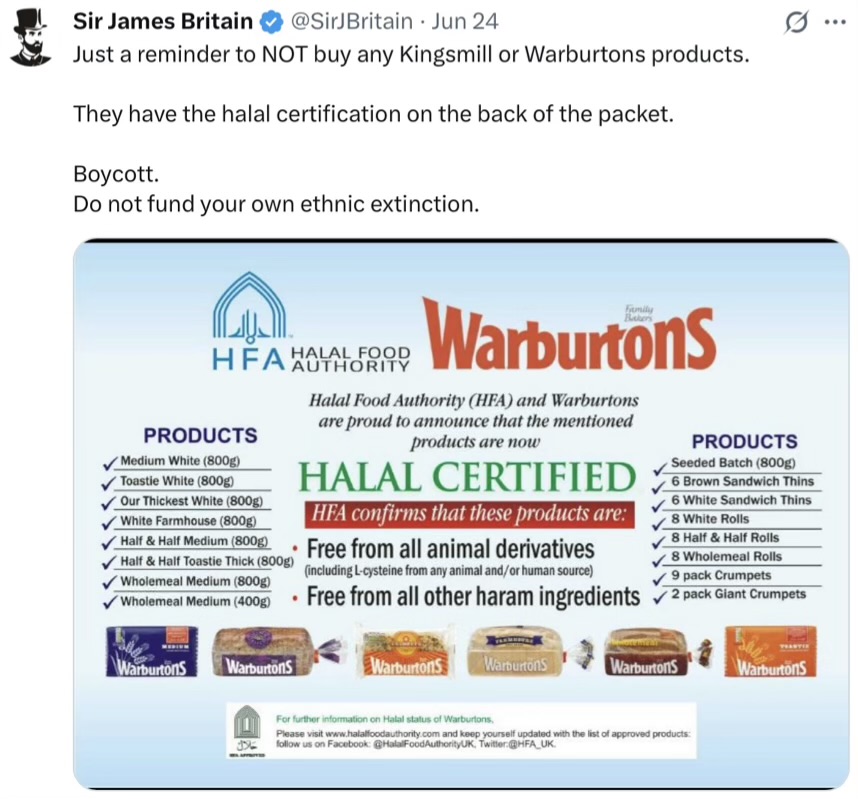Click the green HALAL CERTIFIED heading

pyautogui.click(x=467, y=477)
